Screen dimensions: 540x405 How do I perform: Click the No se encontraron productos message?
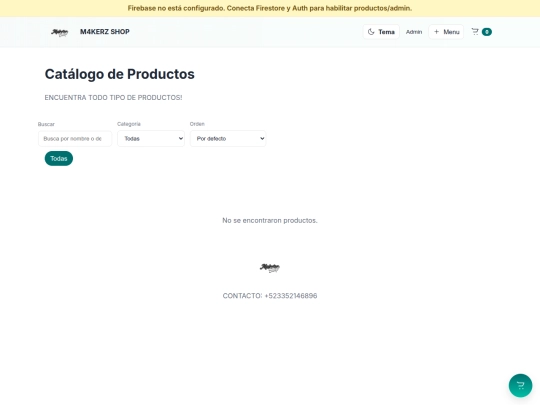pos(270,220)
